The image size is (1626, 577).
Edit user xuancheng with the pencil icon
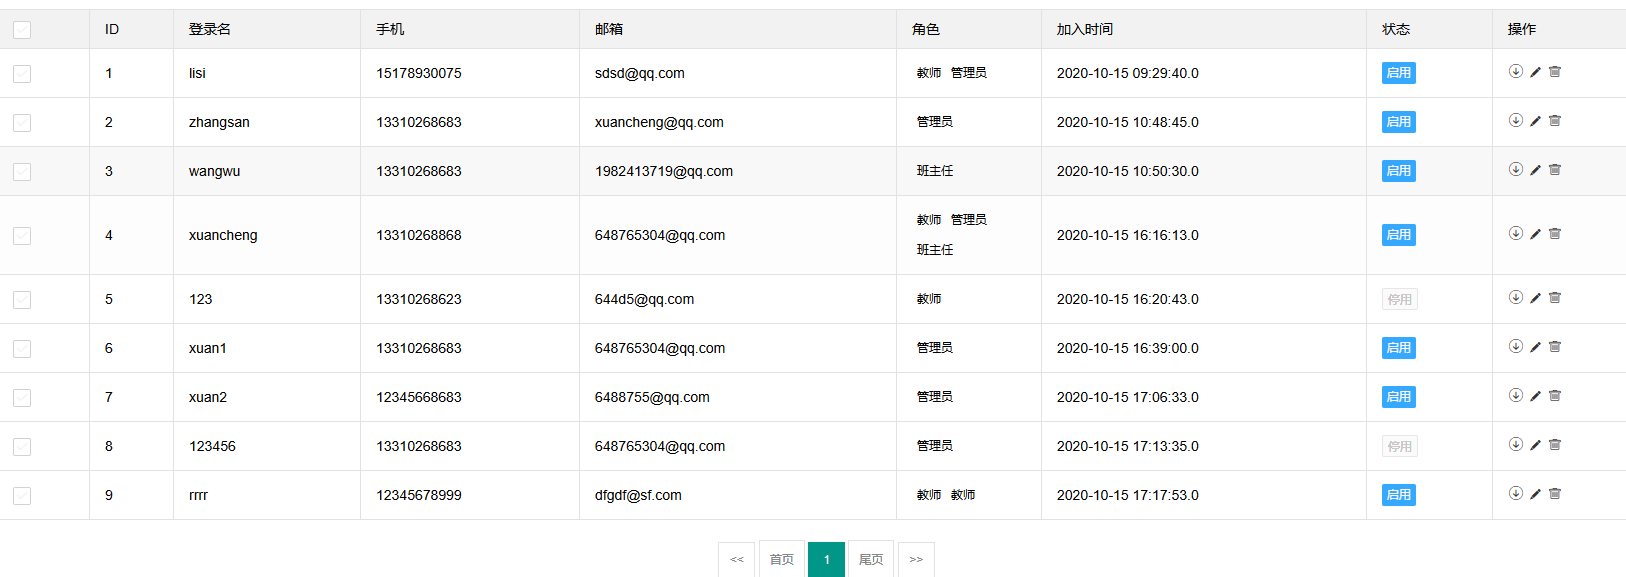click(x=1535, y=234)
